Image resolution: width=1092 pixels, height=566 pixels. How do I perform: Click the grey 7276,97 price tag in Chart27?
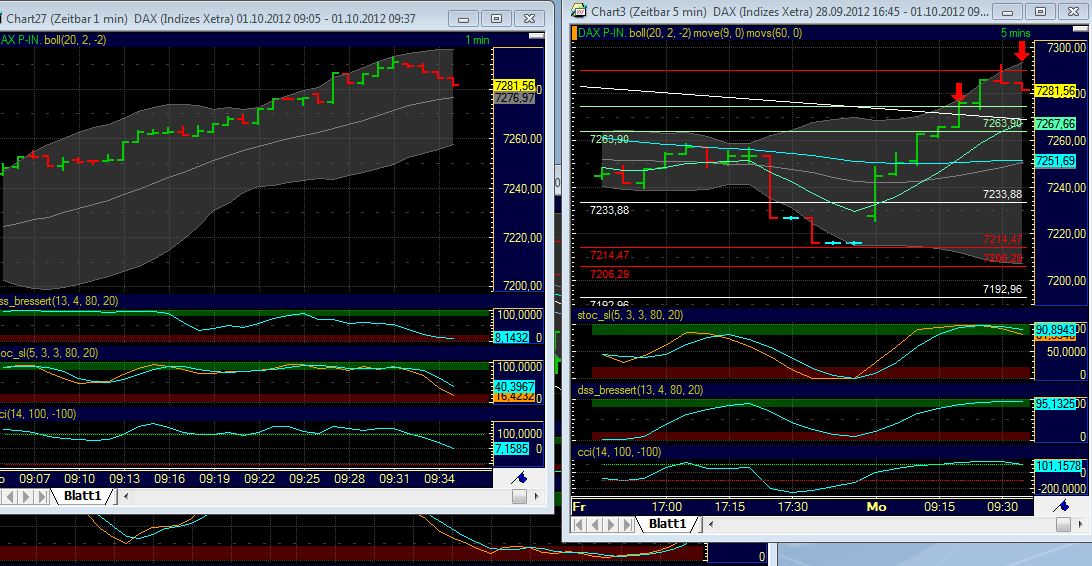click(x=514, y=98)
